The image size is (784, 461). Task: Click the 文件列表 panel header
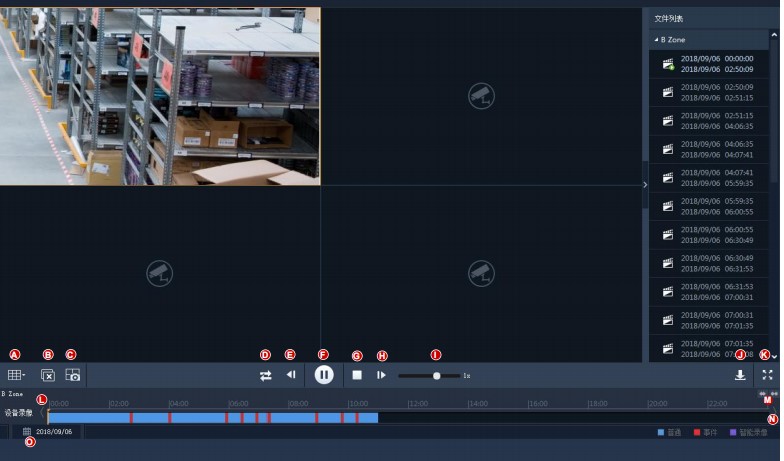[668, 18]
